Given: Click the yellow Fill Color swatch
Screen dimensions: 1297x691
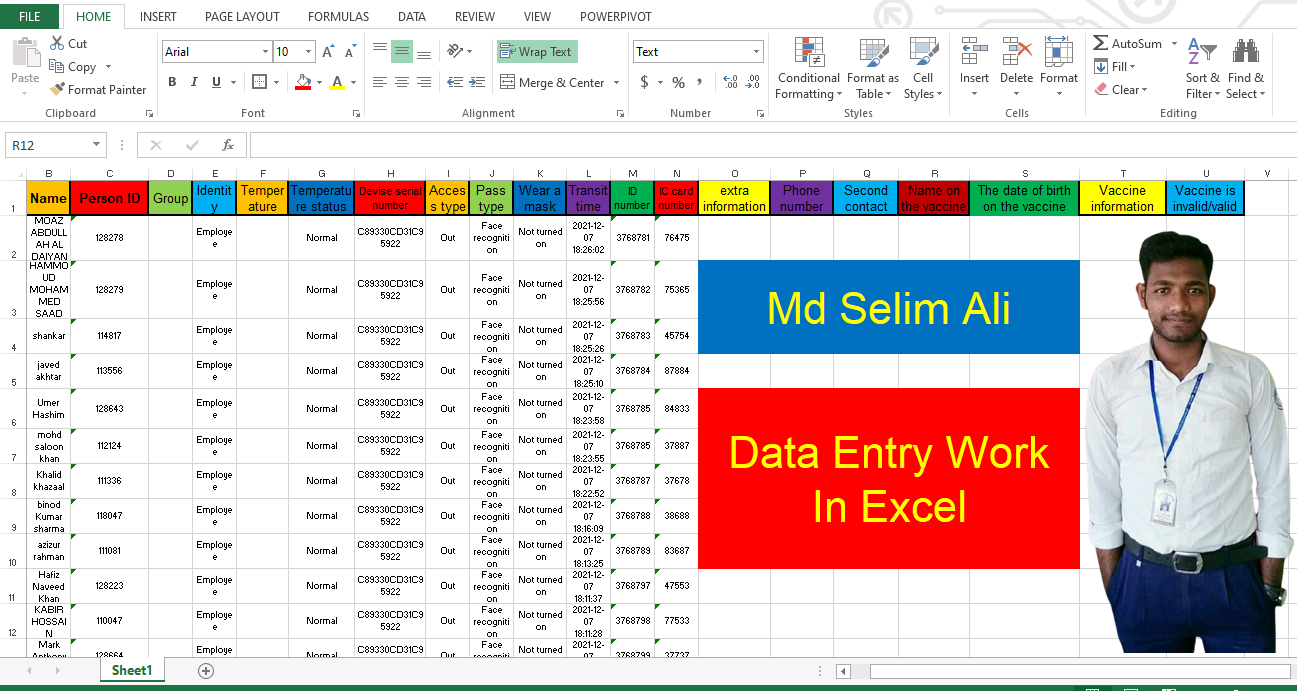Looking at the screenshot, I should pos(304,82).
